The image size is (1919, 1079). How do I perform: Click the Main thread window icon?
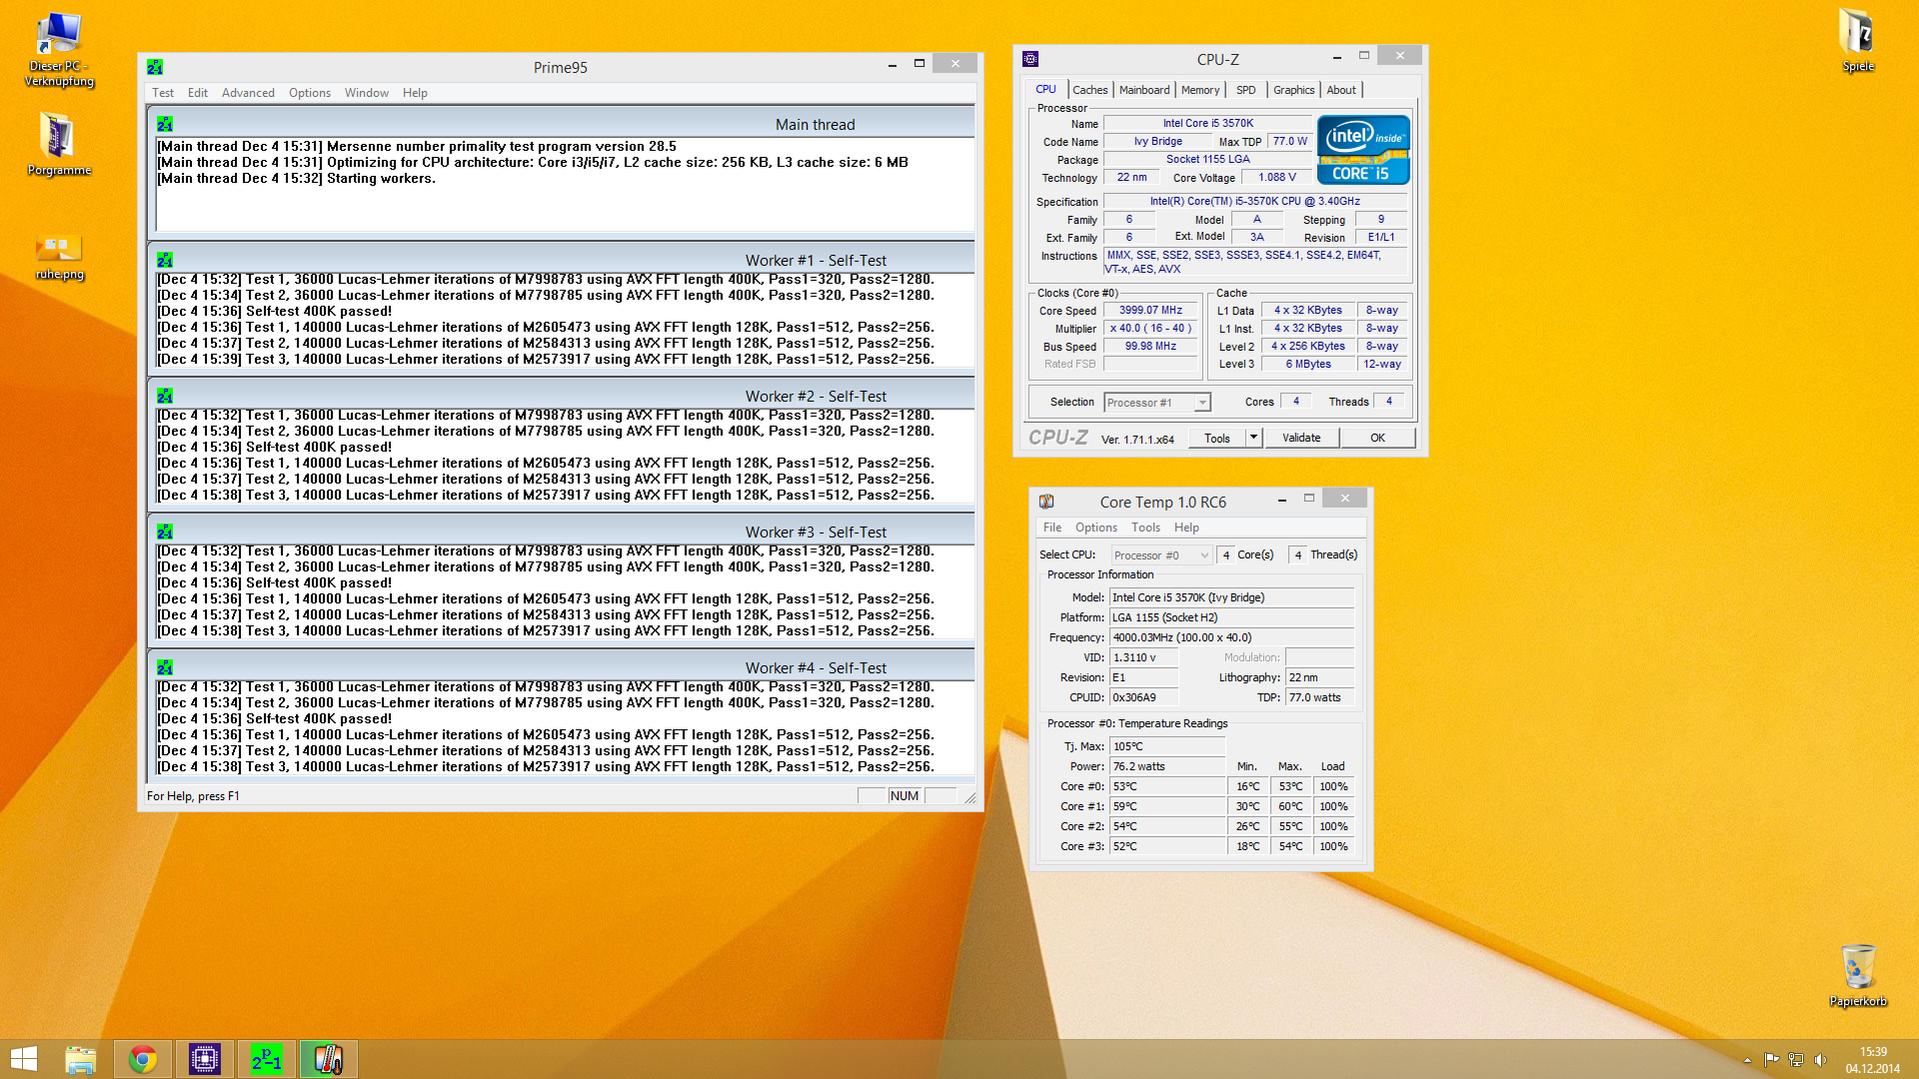click(165, 124)
